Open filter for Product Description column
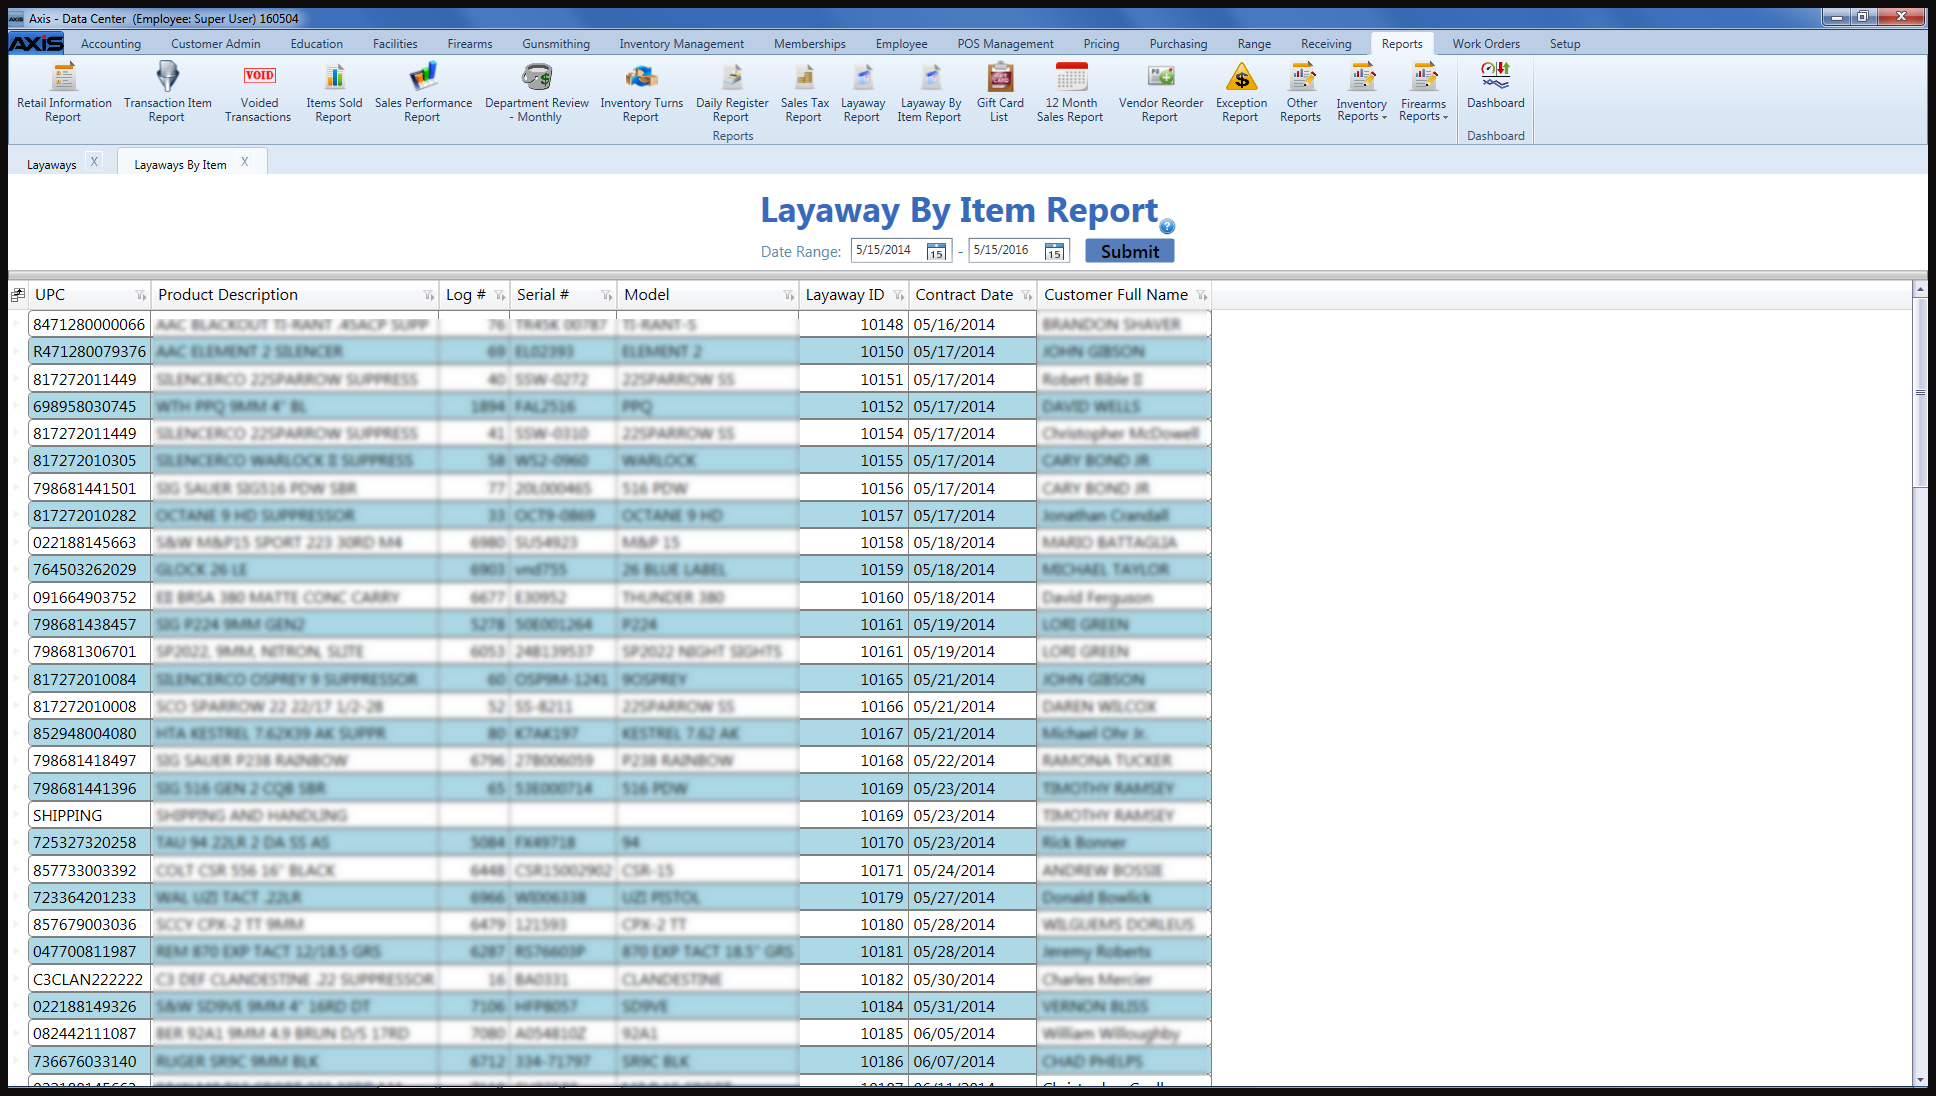This screenshot has height=1096, width=1936. point(428,295)
